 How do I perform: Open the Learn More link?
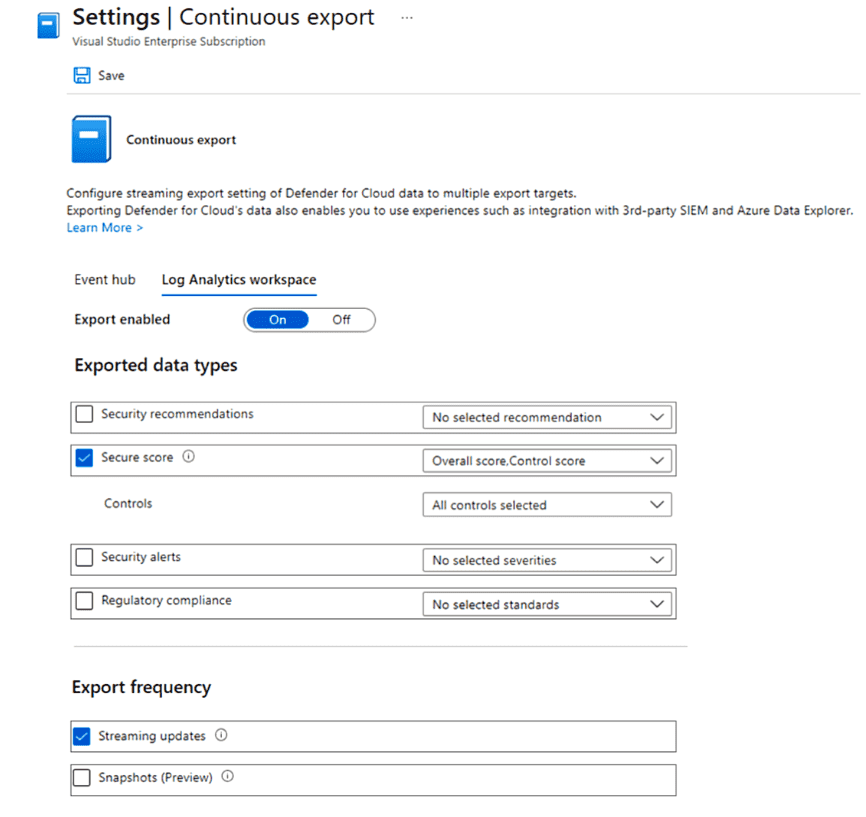click(x=104, y=228)
